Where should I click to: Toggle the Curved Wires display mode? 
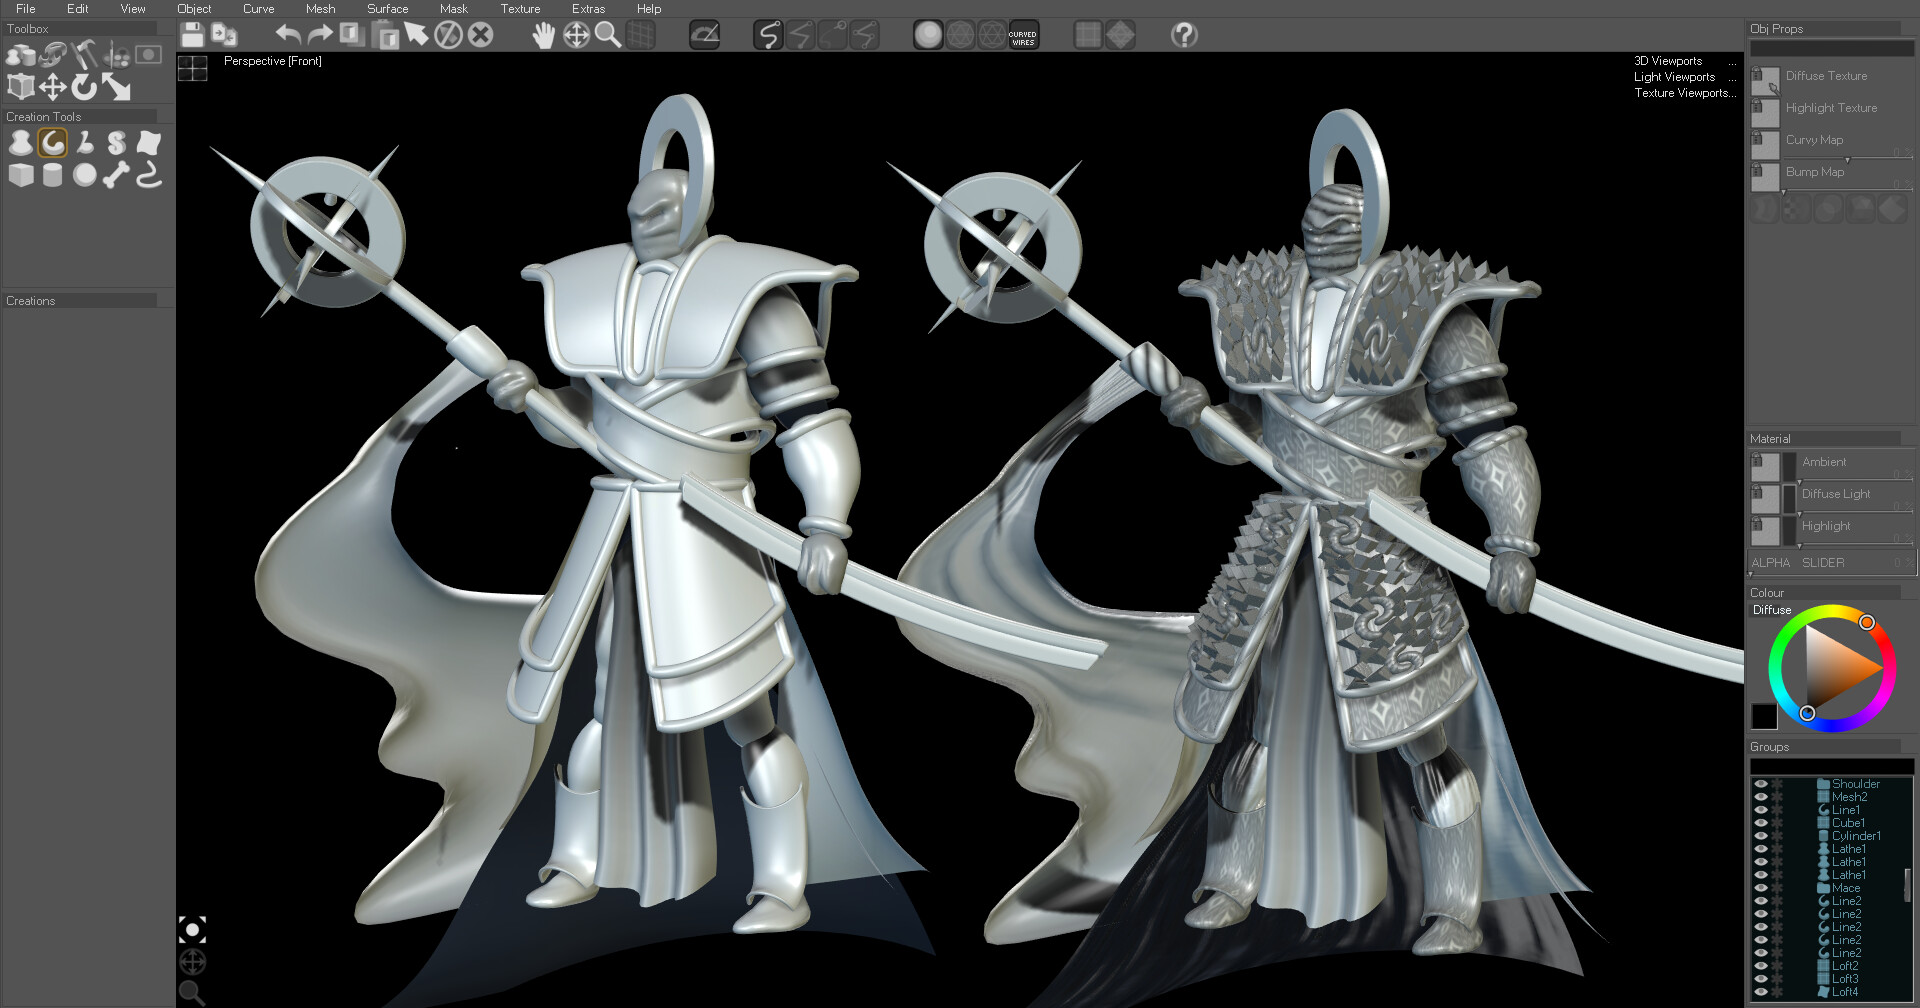[1023, 36]
